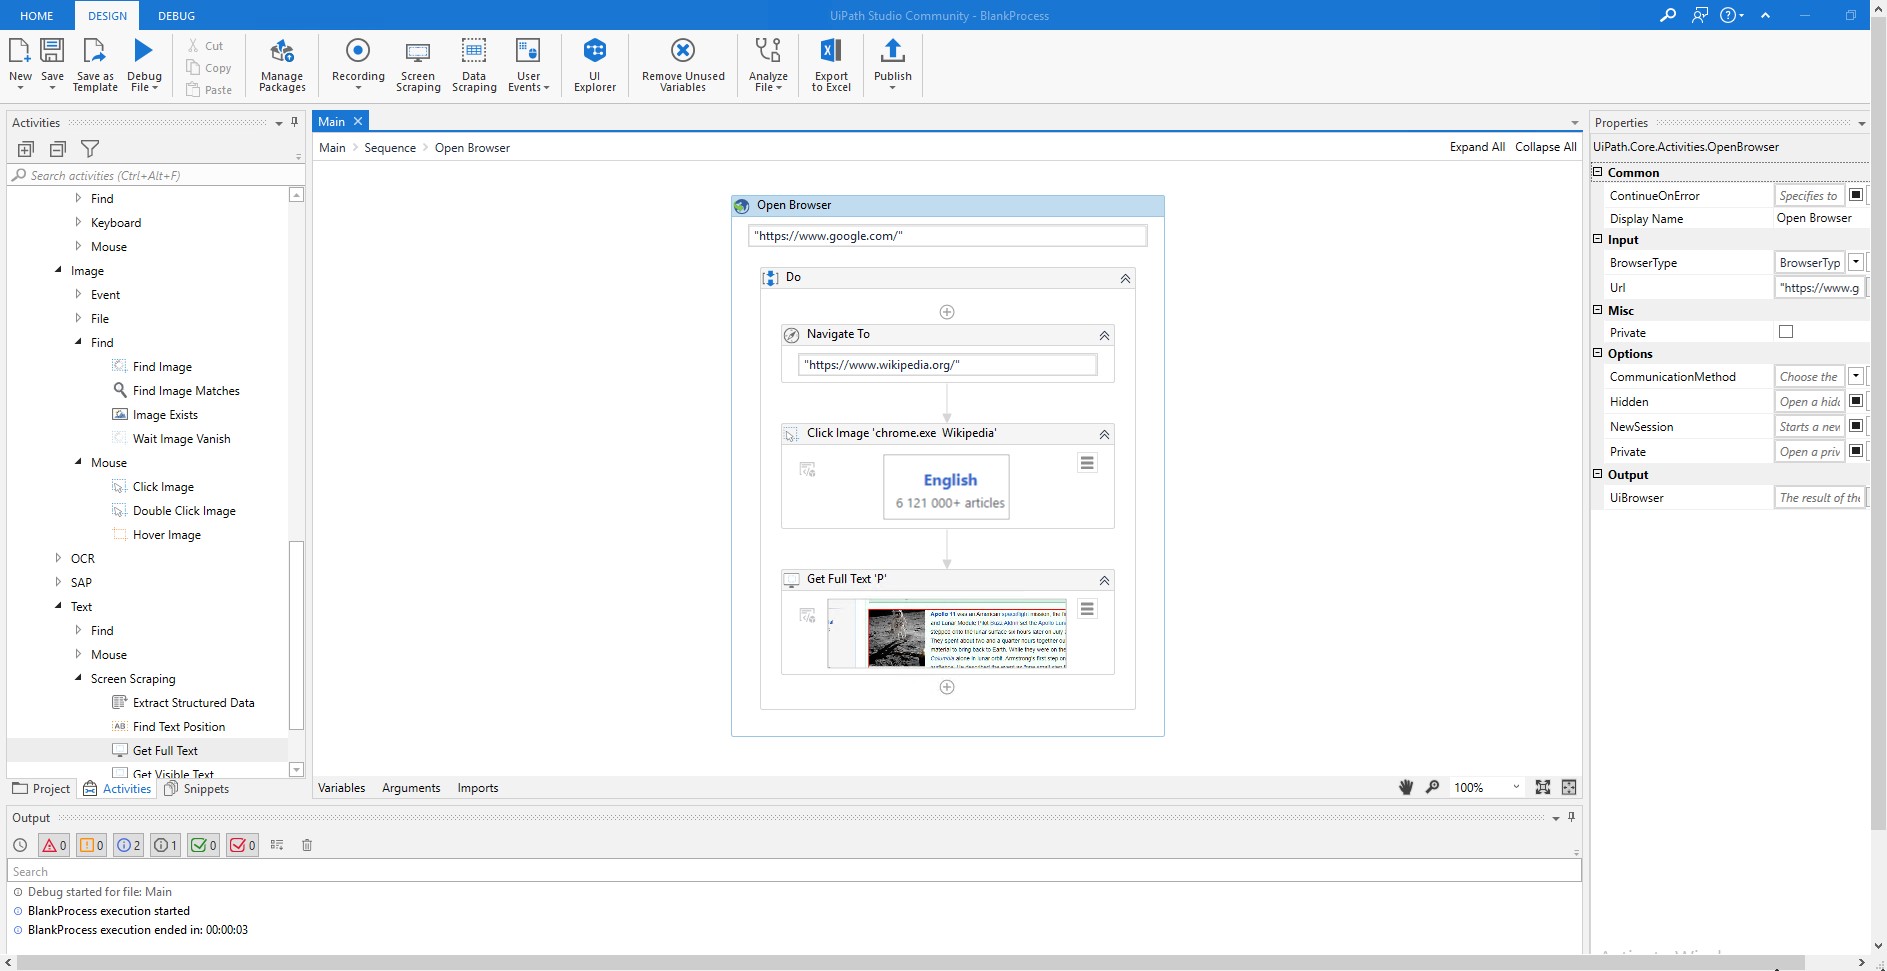Collapse the Do sequence chevron
This screenshot has width=1887, height=971.
pos(1125,278)
